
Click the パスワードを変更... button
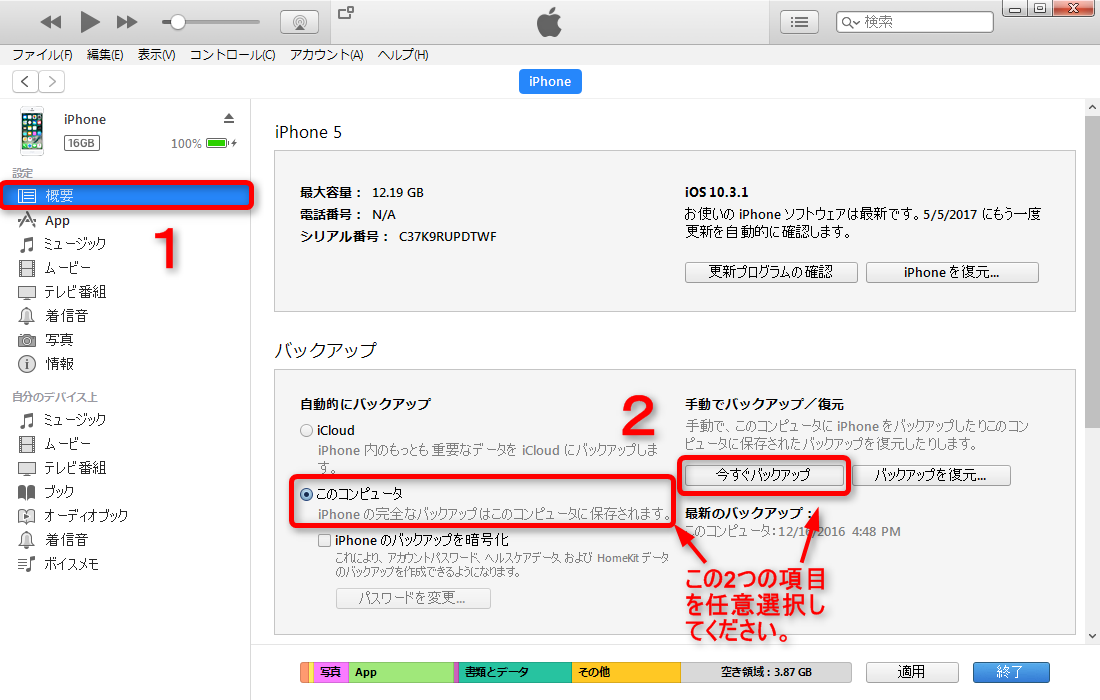[x=413, y=598]
